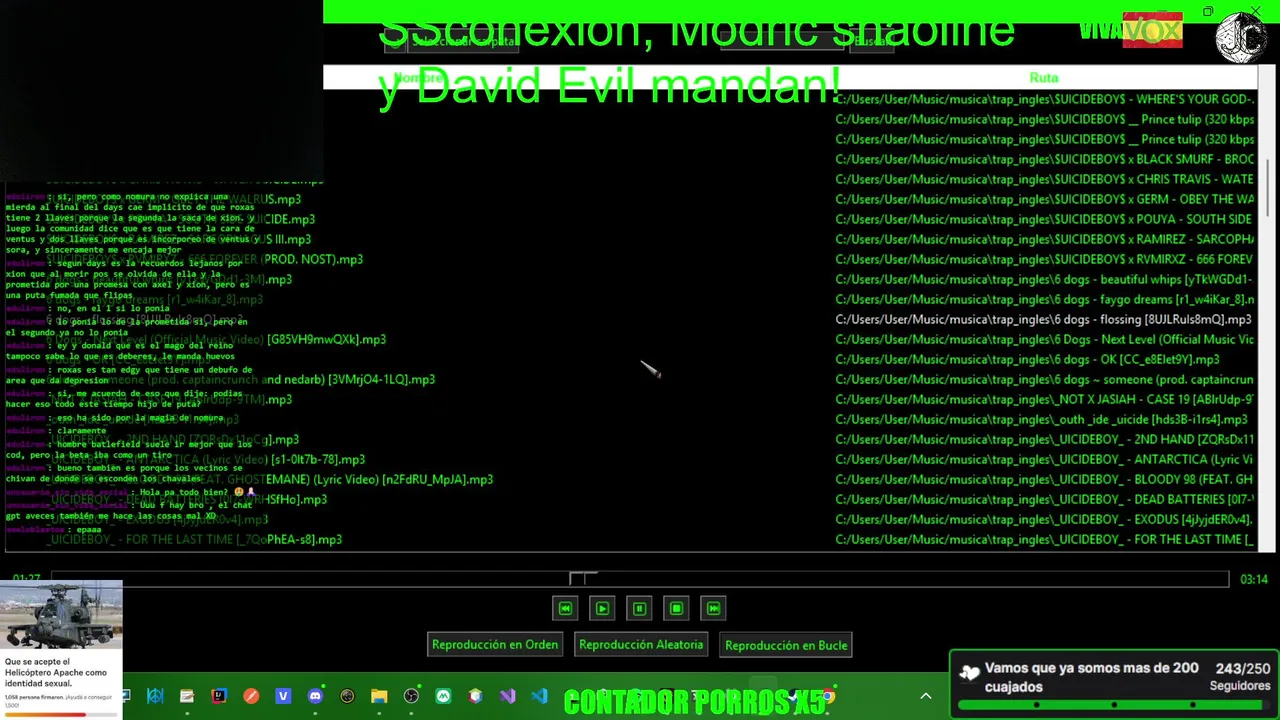1280x720 pixels.
Task: Select path row _UICIDEBOY_ - ANTARCTICA
Action: (x=1045, y=459)
